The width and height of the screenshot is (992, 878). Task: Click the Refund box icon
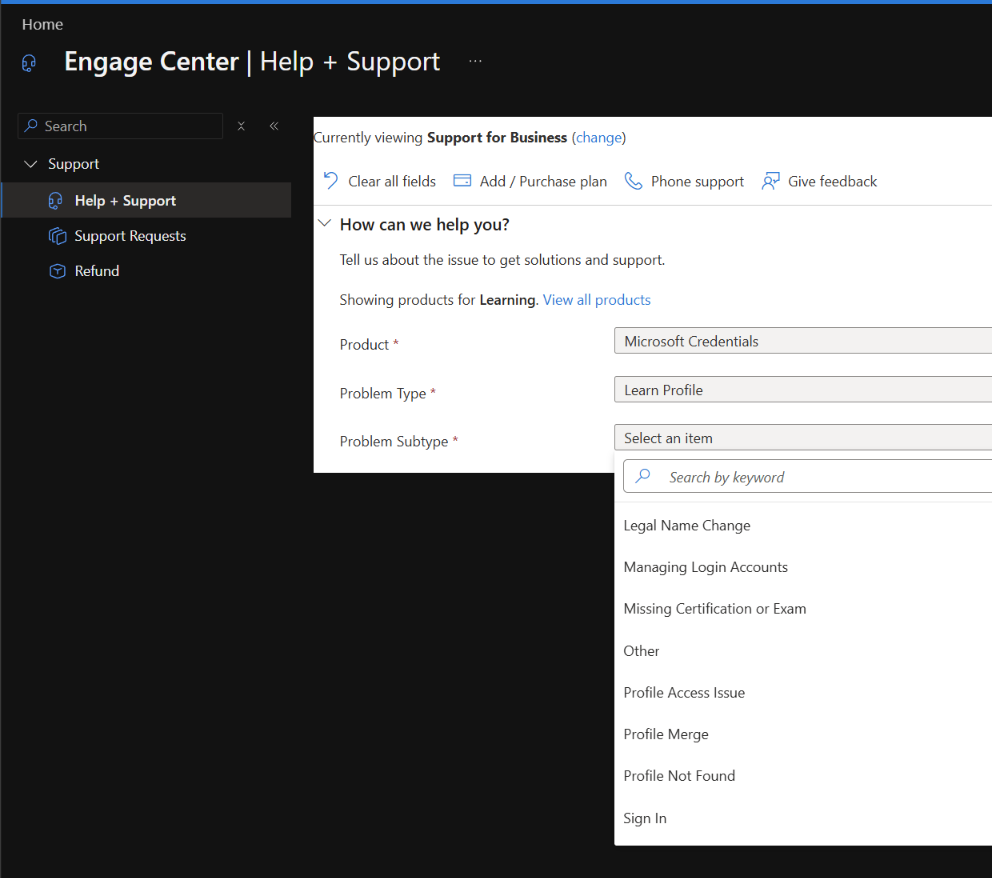57,271
